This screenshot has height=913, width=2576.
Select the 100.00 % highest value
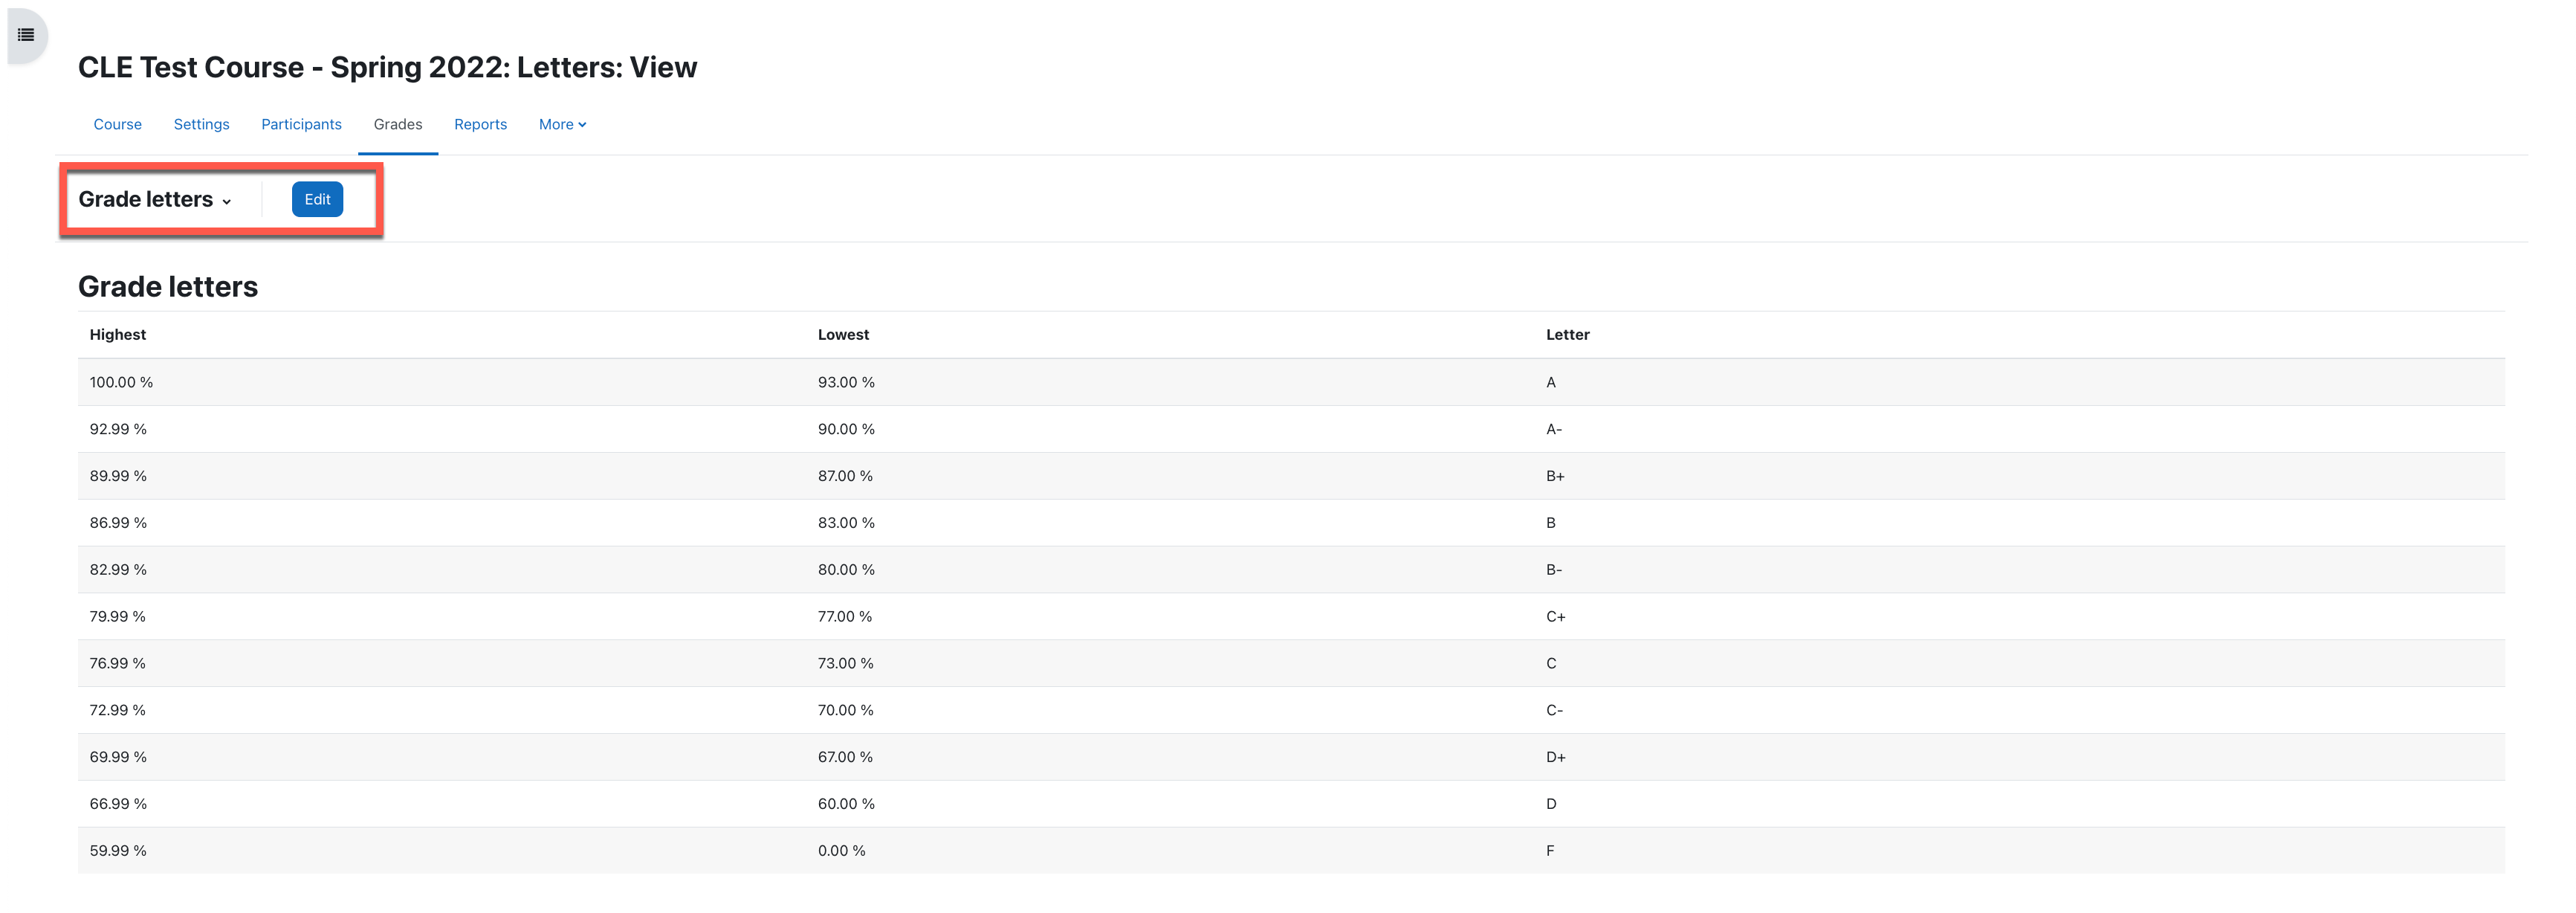point(121,382)
